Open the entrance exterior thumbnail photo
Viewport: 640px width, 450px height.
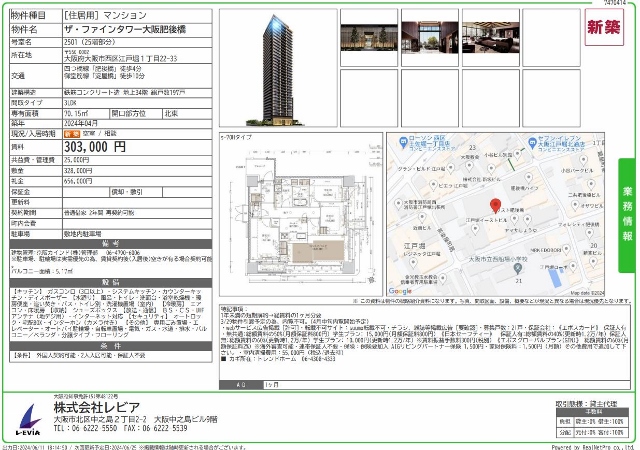coord(369,38)
